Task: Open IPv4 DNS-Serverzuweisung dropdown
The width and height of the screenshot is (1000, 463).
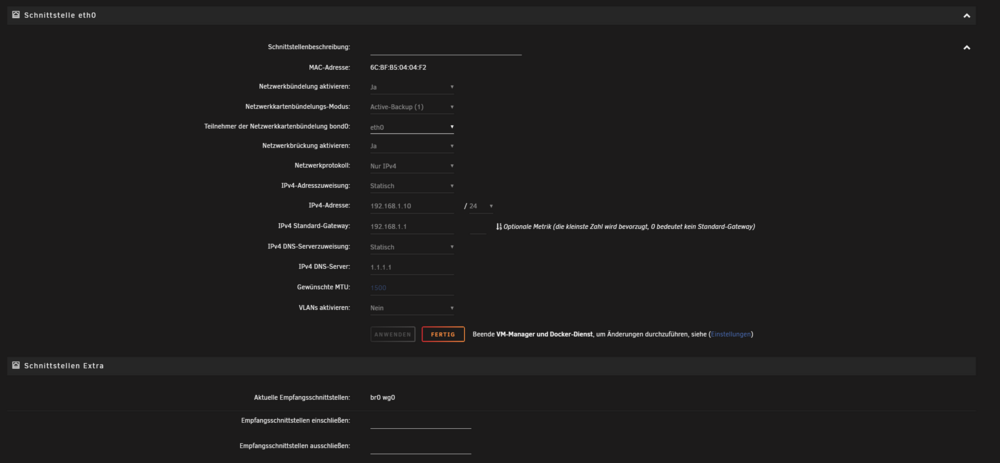Action: coord(412,247)
